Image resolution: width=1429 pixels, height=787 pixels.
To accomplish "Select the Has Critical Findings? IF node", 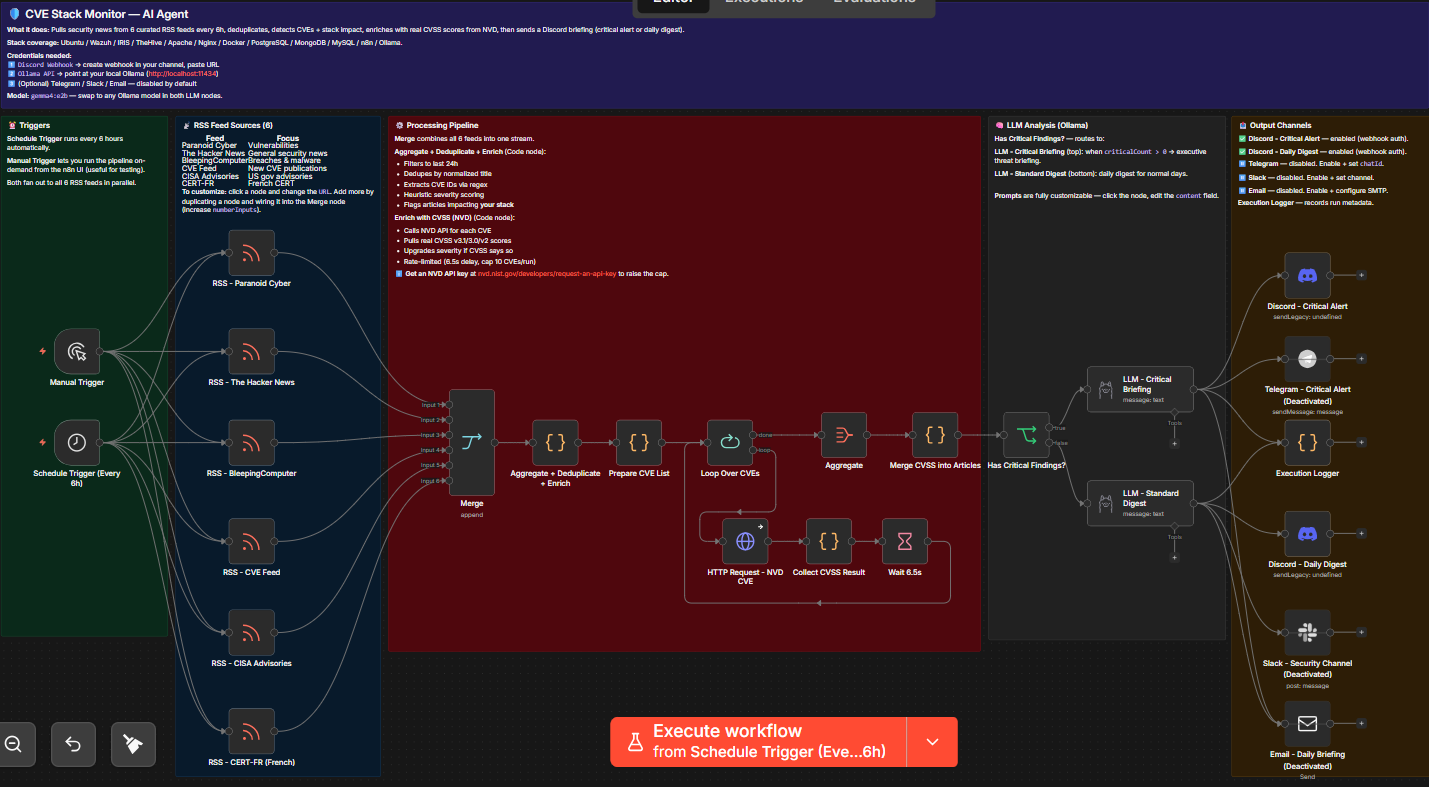I will click(x=1026, y=435).
